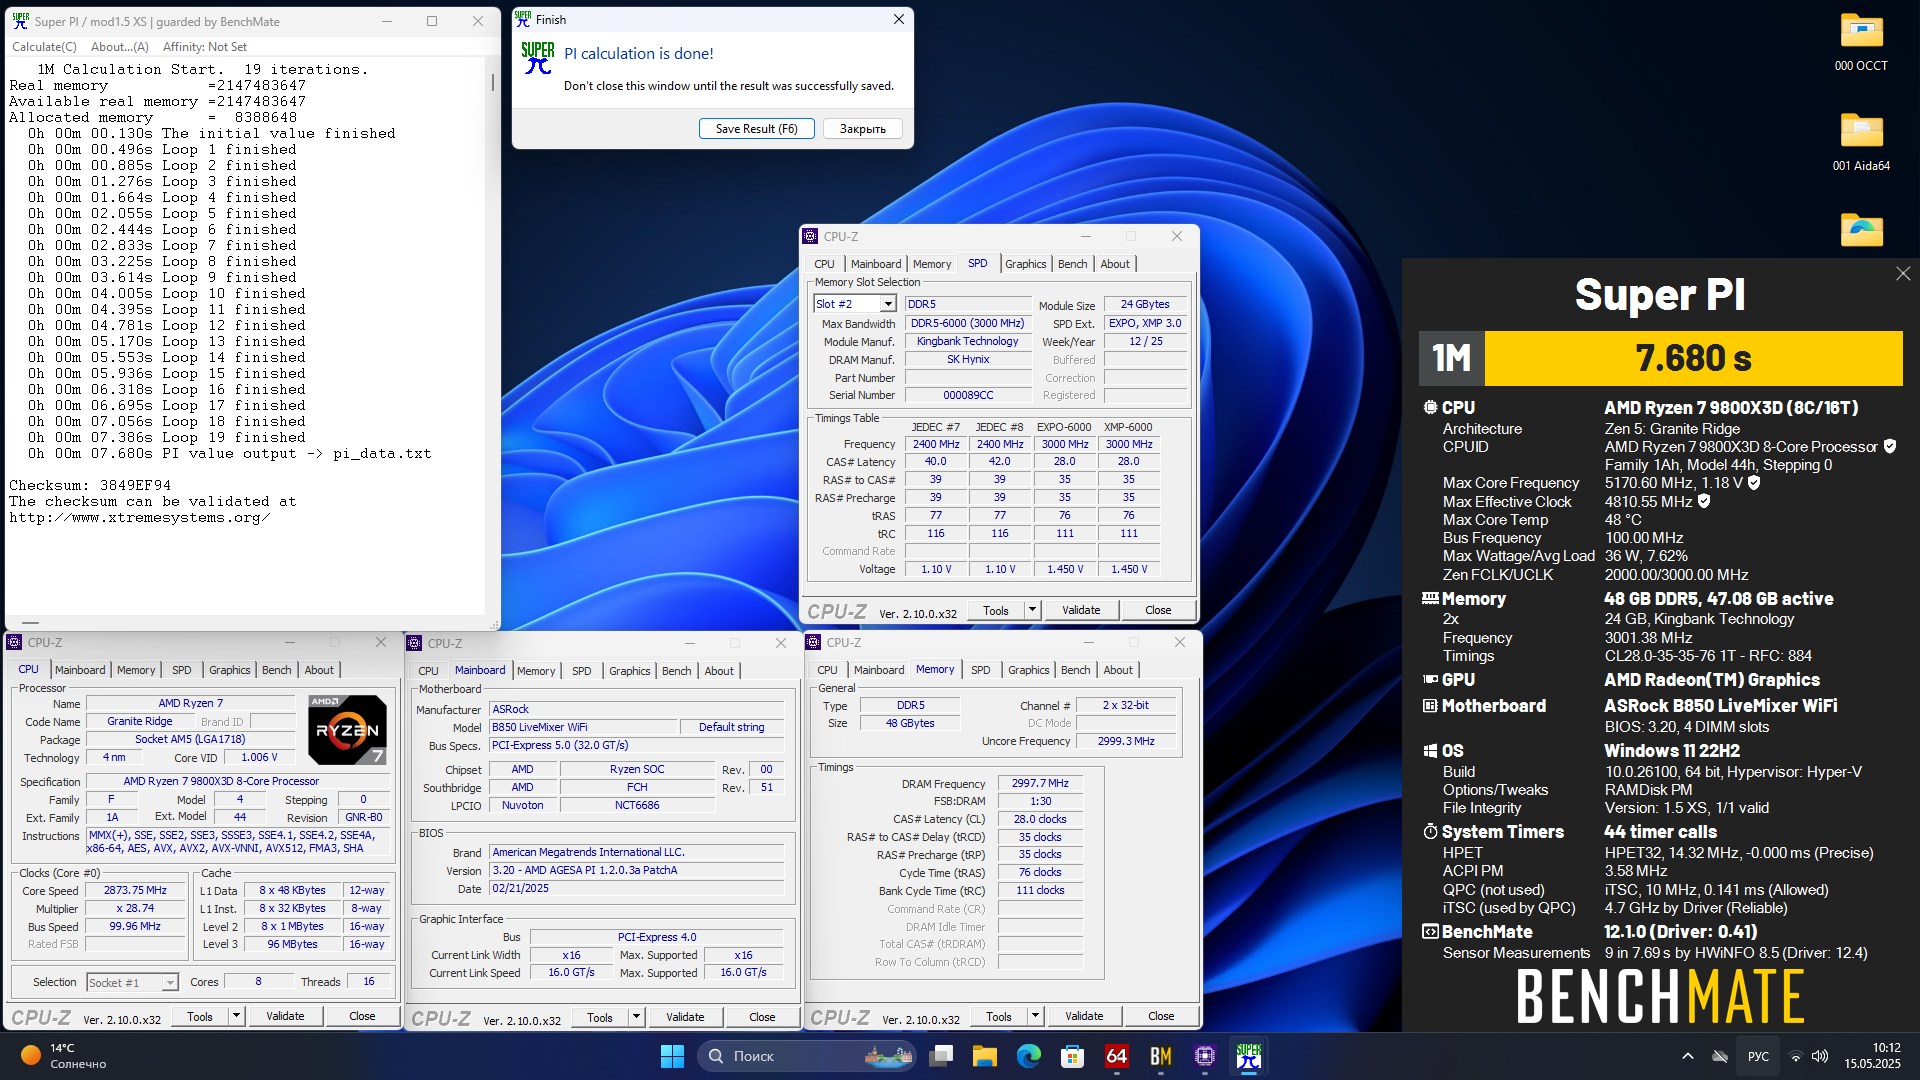Open Tools dropdown arrow in Mainboard window
1920x1080 pixels.
(x=636, y=1017)
